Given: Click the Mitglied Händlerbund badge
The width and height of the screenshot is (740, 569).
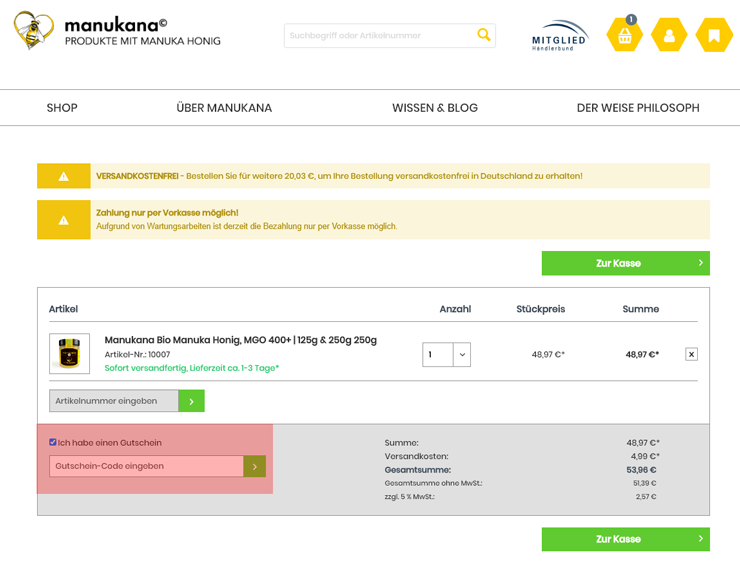Looking at the screenshot, I should click(x=559, y=35).
